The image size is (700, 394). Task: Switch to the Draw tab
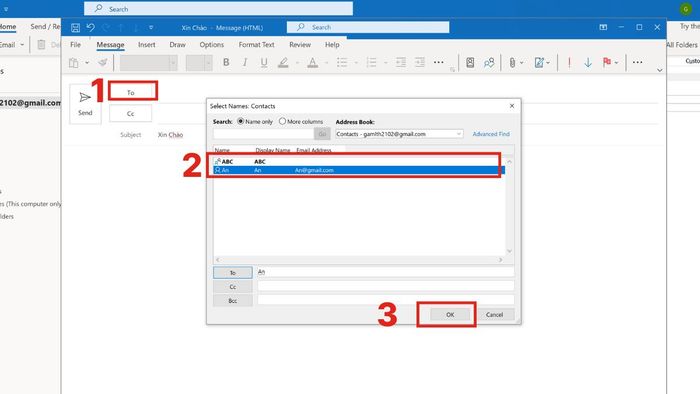click(x=177, y=45)
